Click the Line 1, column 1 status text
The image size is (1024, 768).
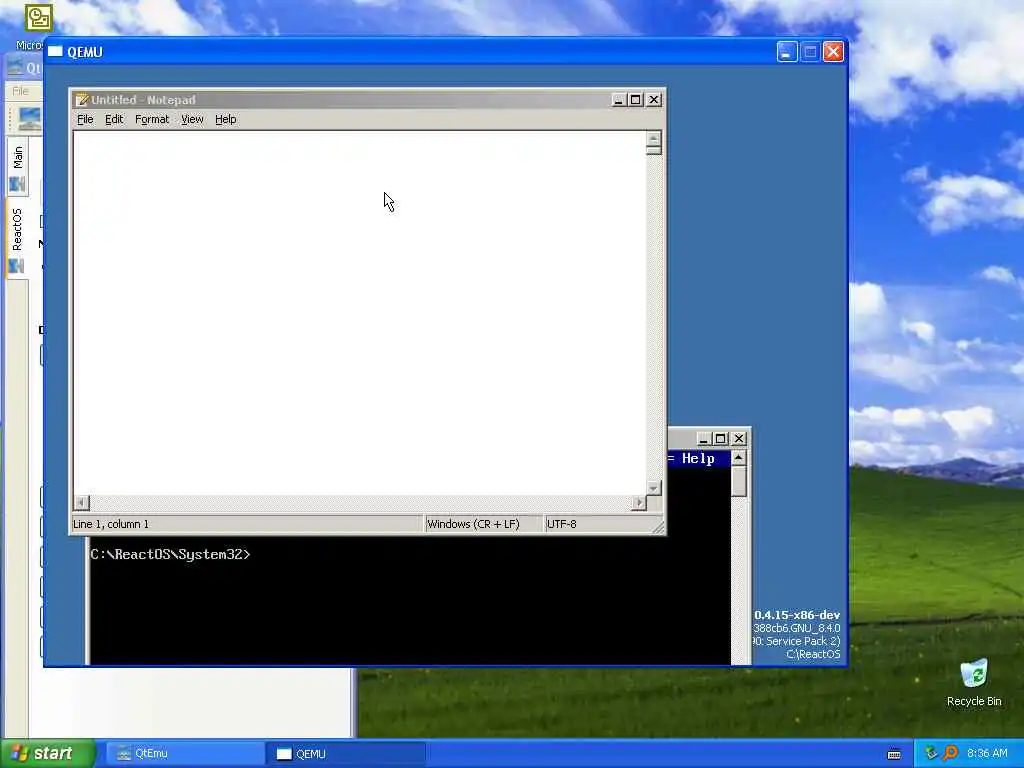click(x=111, y=524)
